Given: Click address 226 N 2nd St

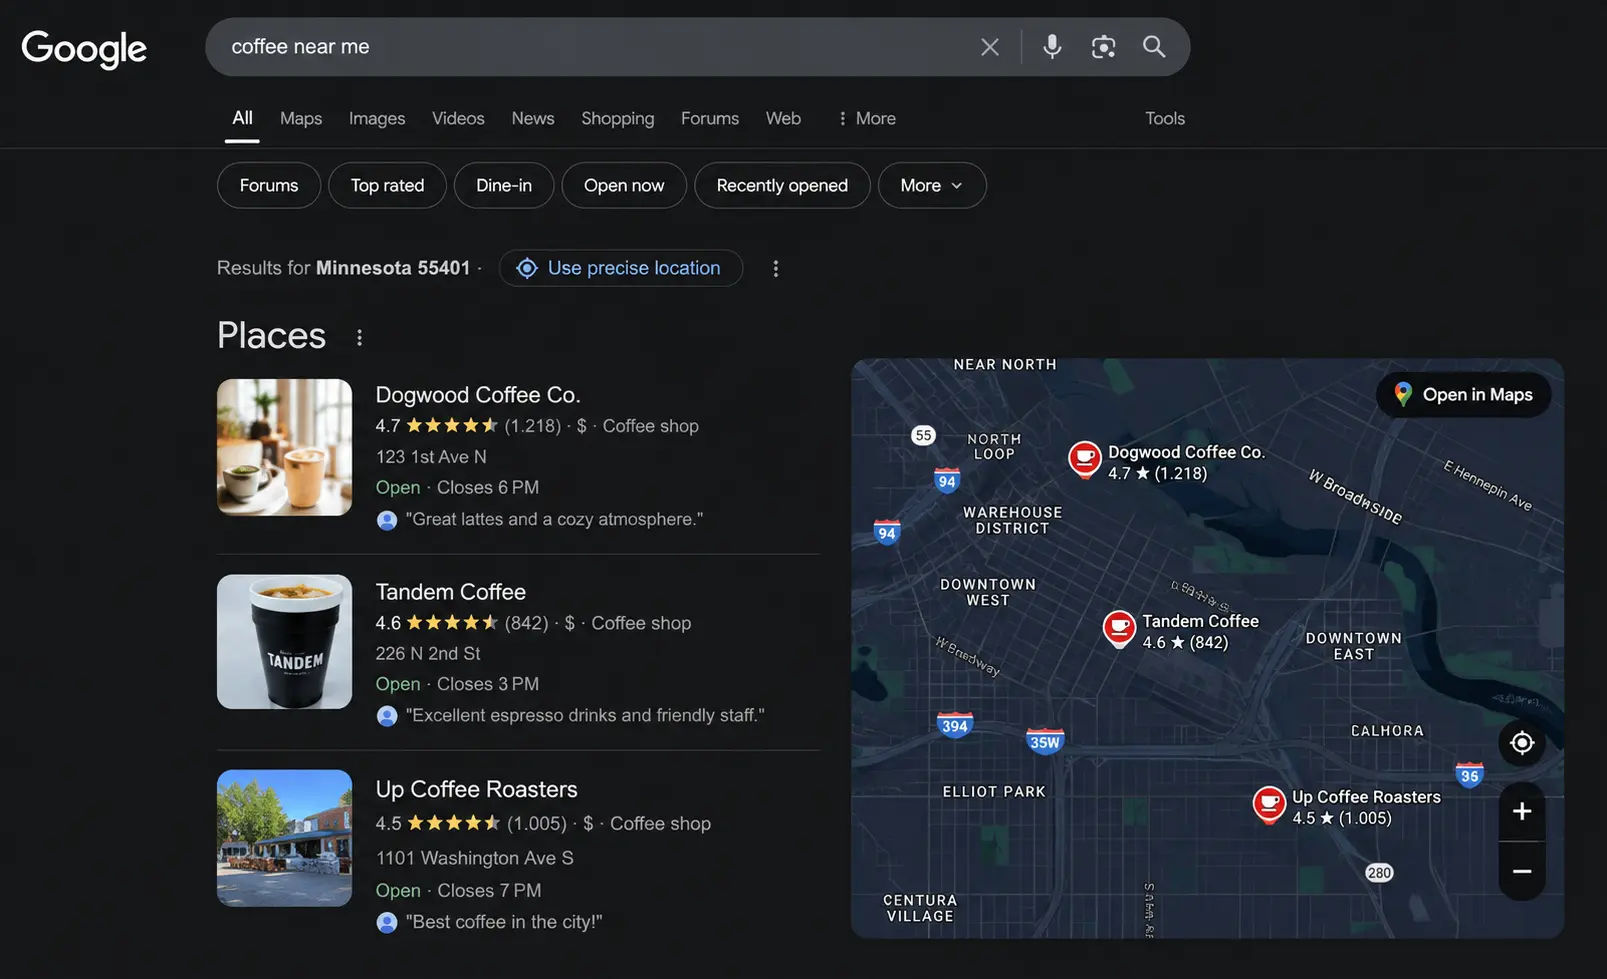Looking at the screenshot, I should coord(428,654).
